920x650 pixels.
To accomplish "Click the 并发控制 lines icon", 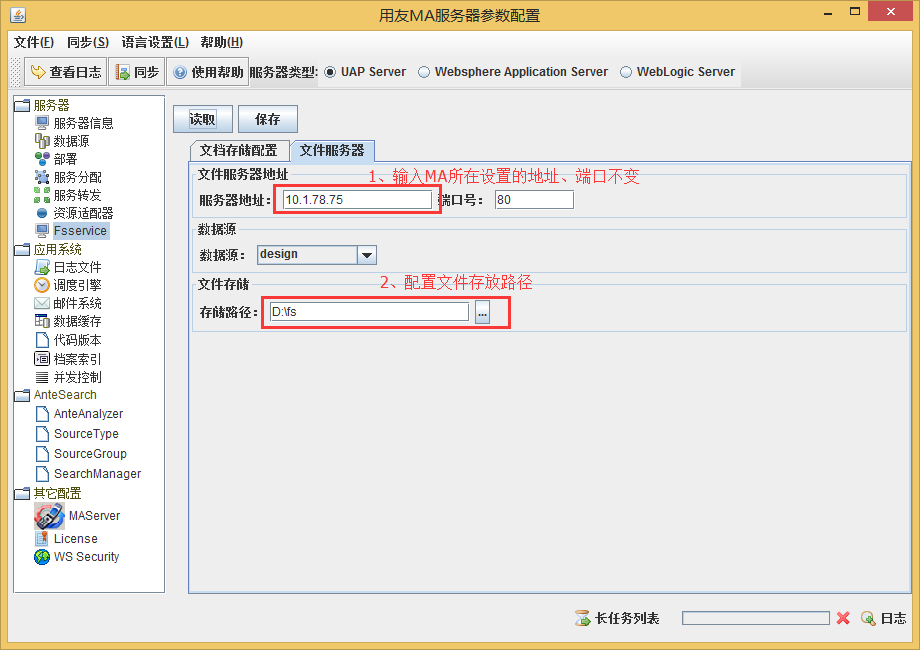I will tap(42, 377).
